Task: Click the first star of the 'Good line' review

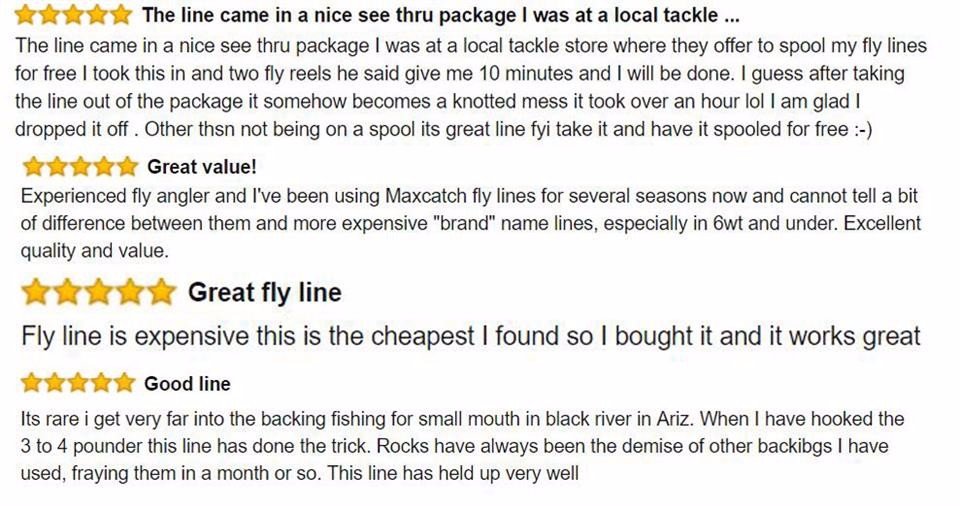Action: [31, 384]
